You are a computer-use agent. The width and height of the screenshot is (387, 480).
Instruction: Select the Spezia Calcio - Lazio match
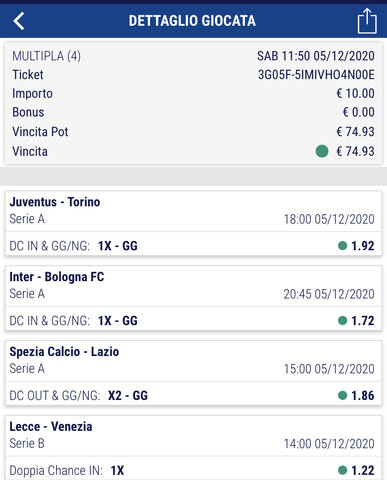click(64, 352)
